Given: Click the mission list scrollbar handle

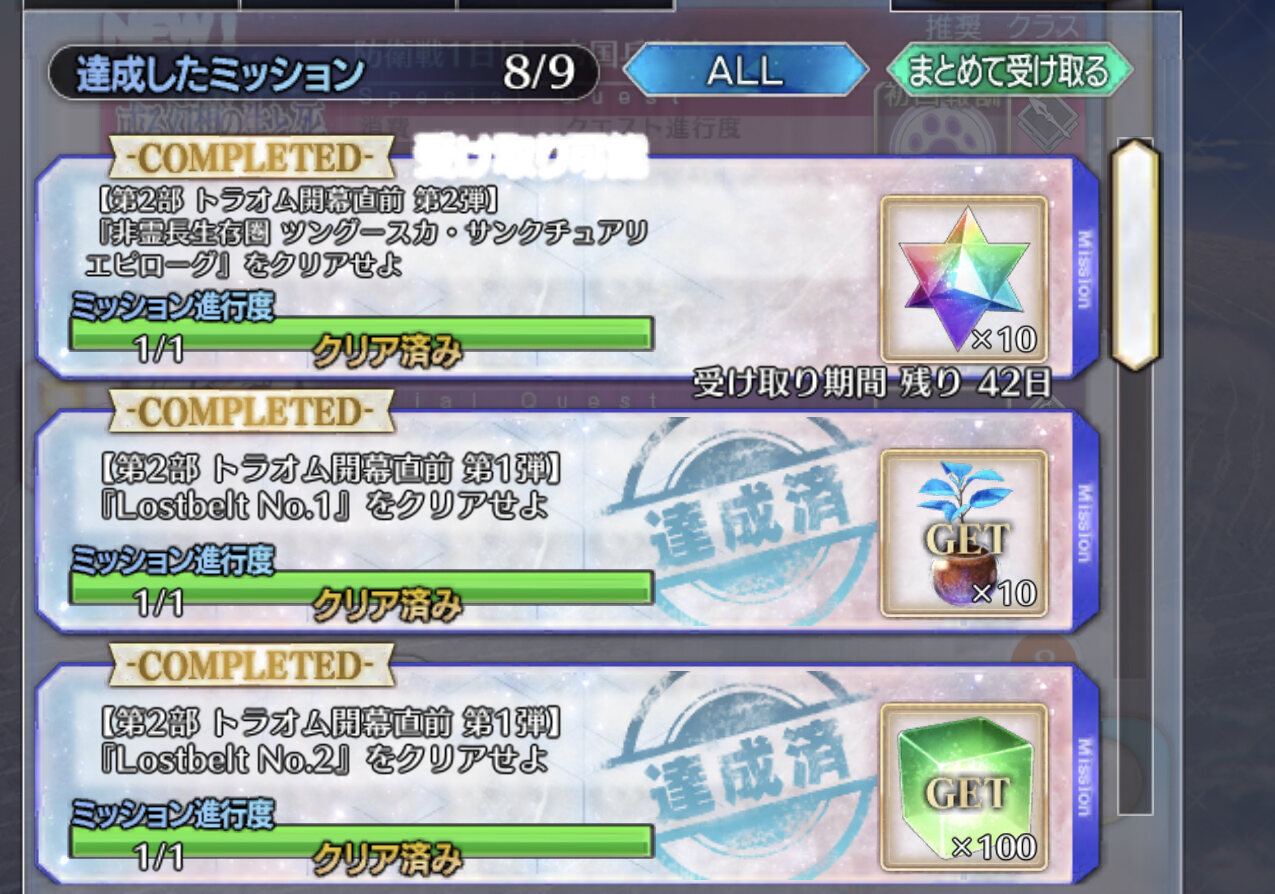Looking at the screenshot, I should [1135, 254].
